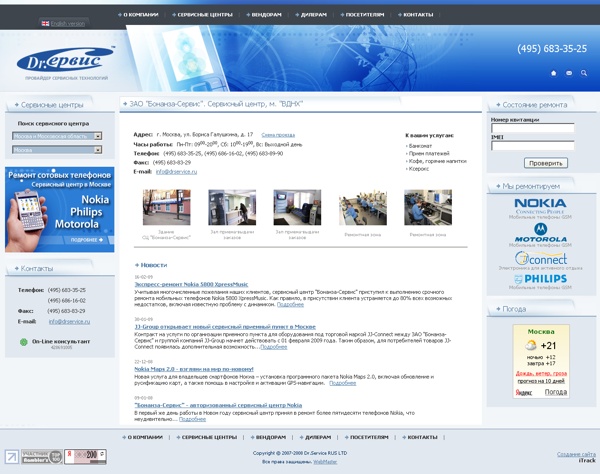Click the weather cloud-sun icon
The height and width of the screenshot is (474, 600).
[x=531, y=345]
